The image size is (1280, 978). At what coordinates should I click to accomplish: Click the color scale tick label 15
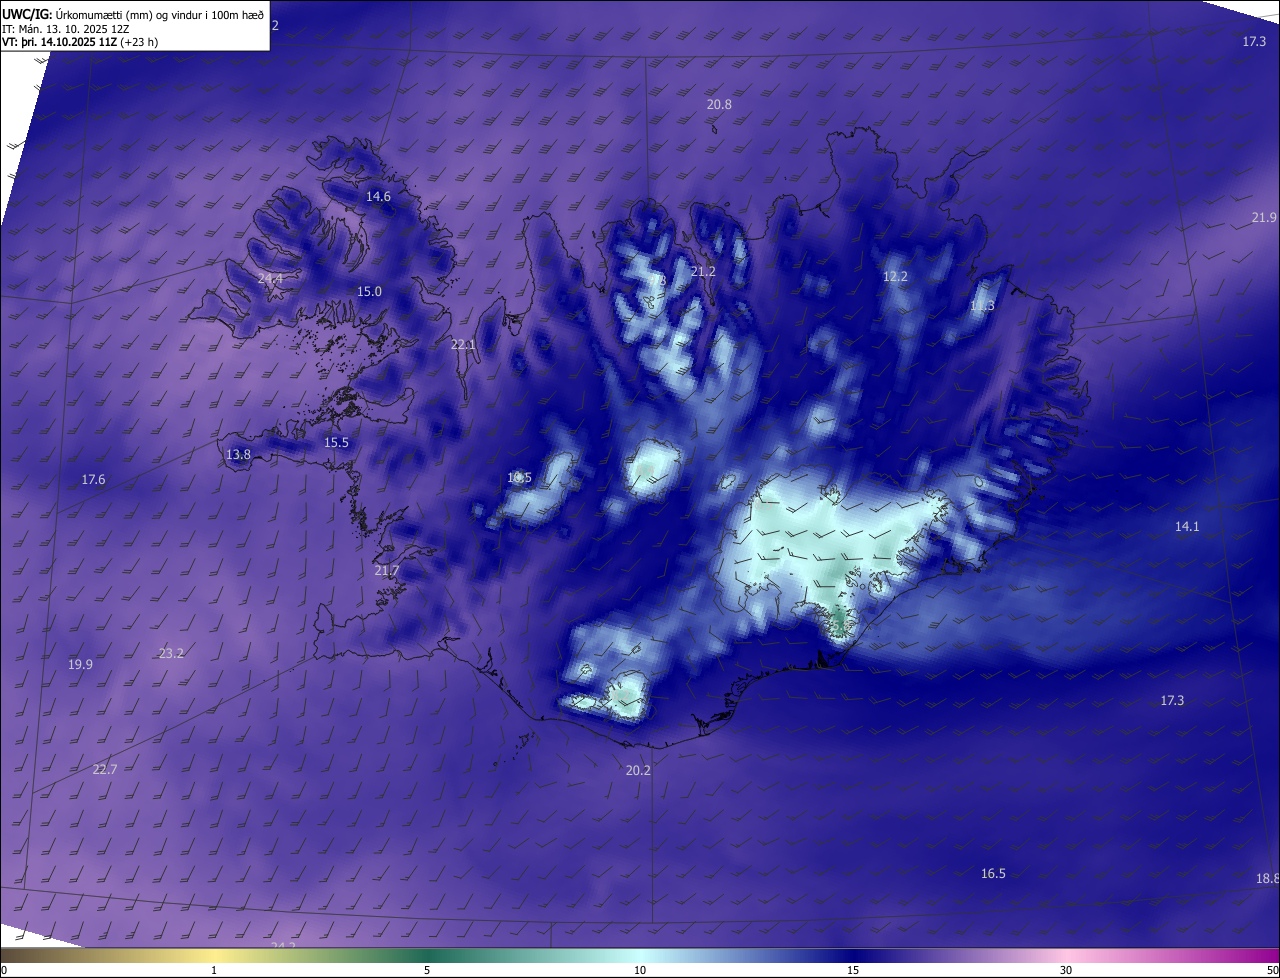click(853, 970)
